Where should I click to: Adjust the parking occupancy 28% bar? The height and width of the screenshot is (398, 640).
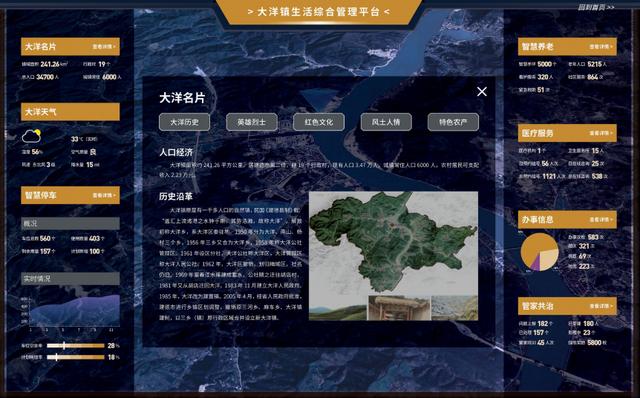coord(76,346)
